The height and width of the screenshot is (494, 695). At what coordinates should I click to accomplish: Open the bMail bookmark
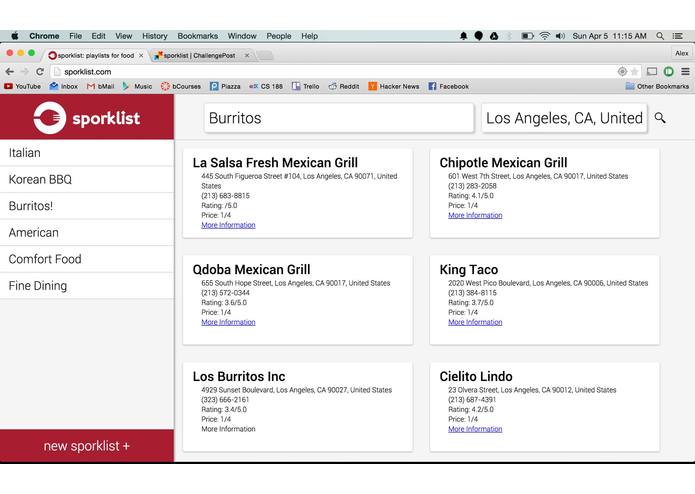pyautogui.click(x=101, y=86)
